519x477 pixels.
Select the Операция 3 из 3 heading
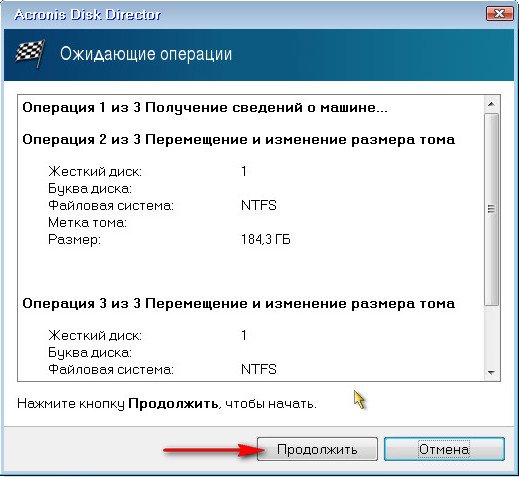pos(238,303)
